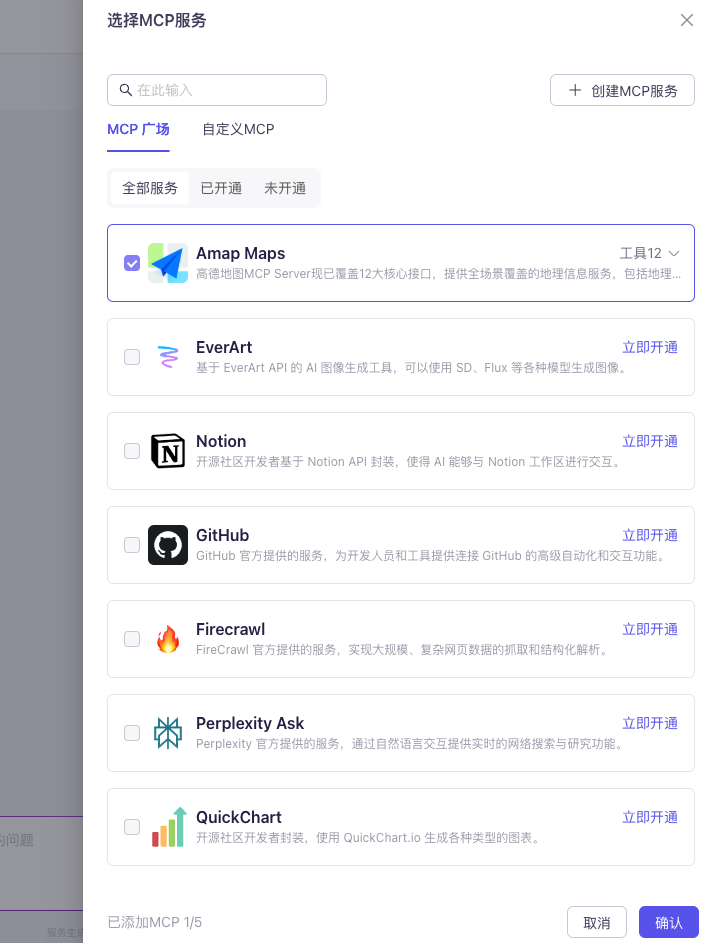Image resolution: width=714 pixels, height=943 pixels.
Task: Click the Perplexity Ask logo icon
Action: tap(168, 733)
